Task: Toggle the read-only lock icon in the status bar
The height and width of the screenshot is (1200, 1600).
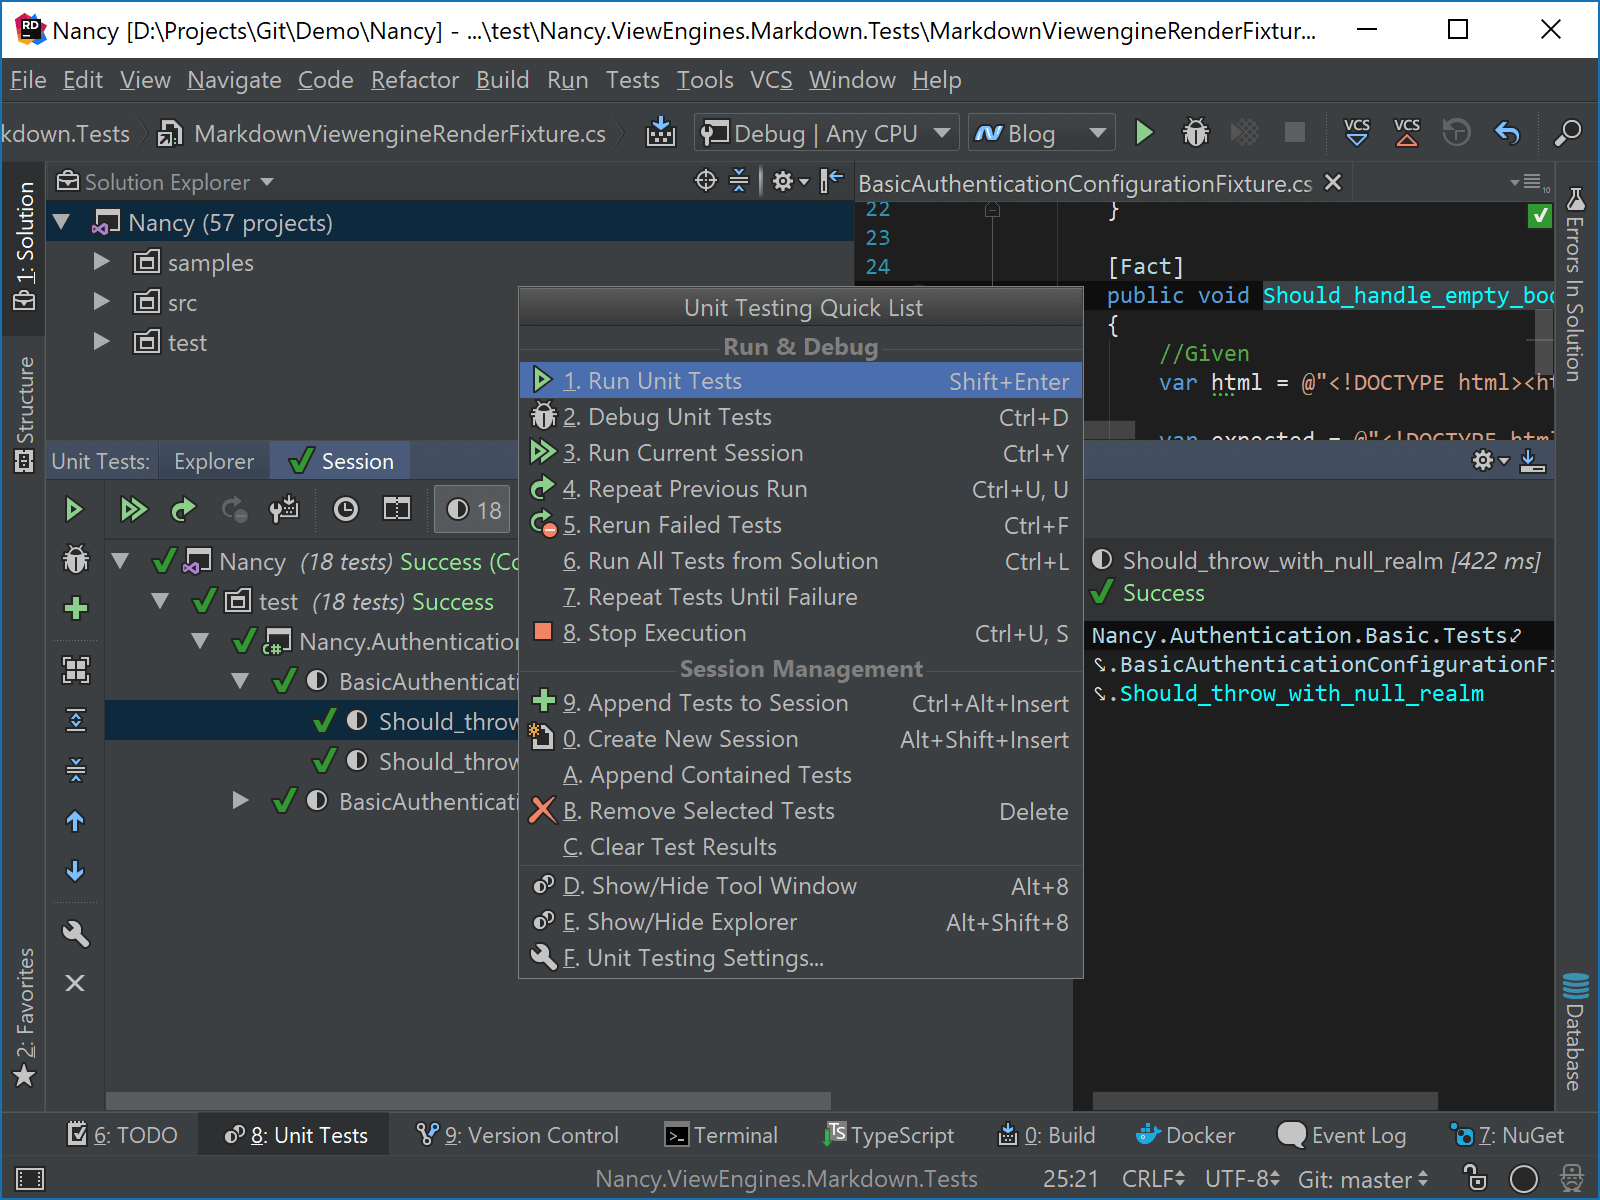Action: point(1475,1178)
